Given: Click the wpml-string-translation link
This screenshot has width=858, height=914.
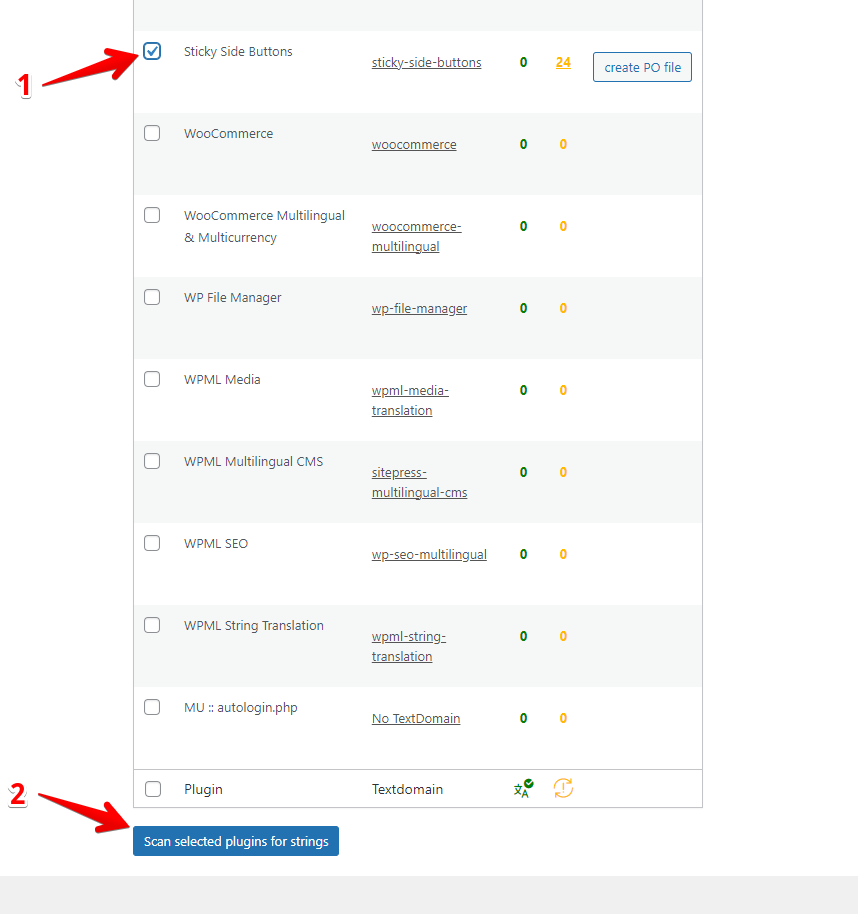Looking at the screenshot, I should click(x=409, y=646).
